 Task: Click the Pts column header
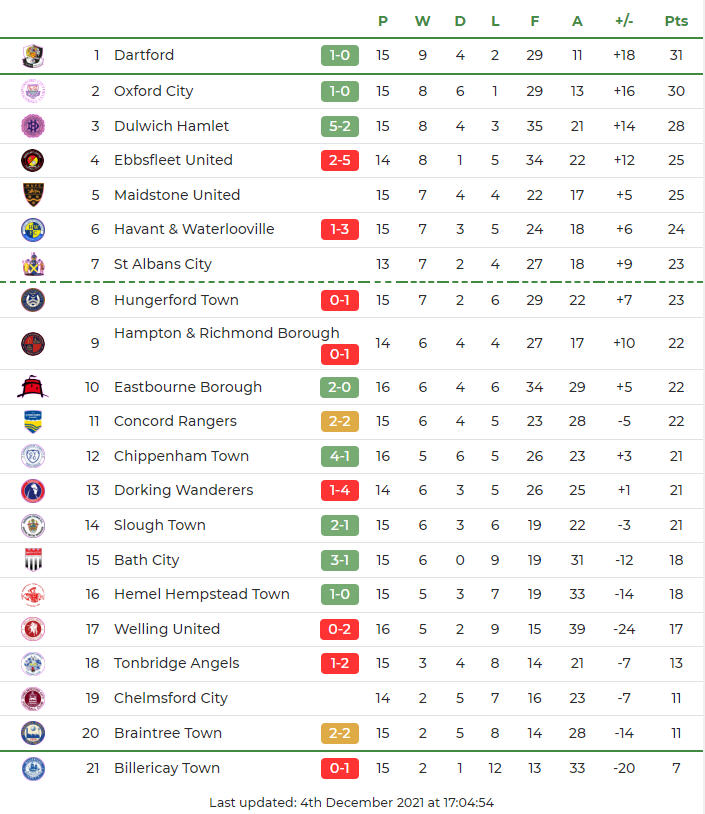(x=676, y=20)
